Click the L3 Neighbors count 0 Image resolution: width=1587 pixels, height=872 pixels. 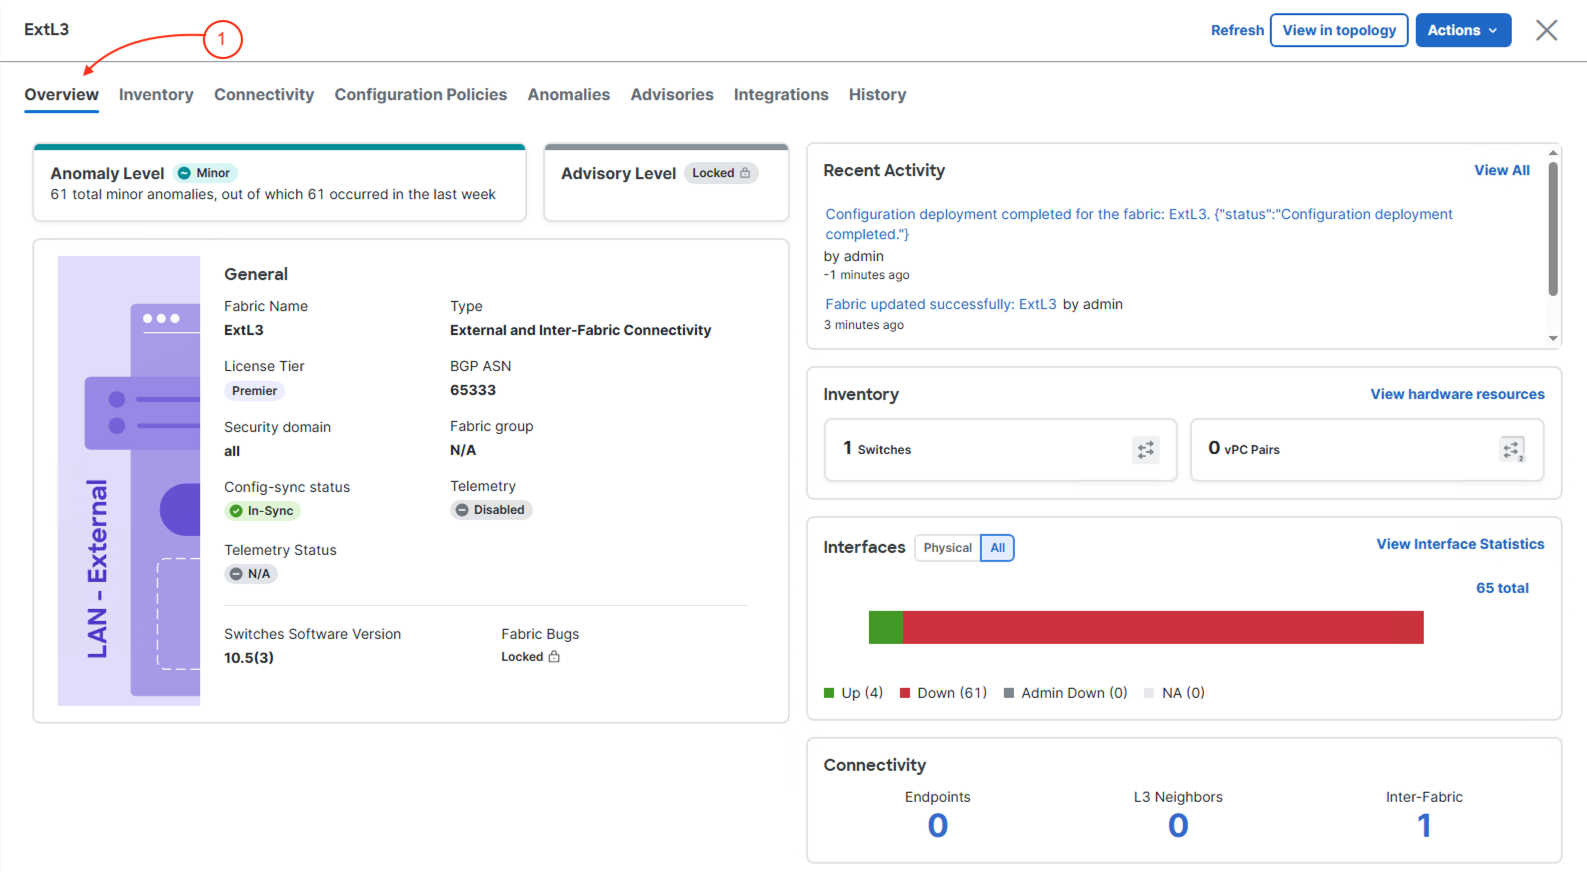[1178, 826]
